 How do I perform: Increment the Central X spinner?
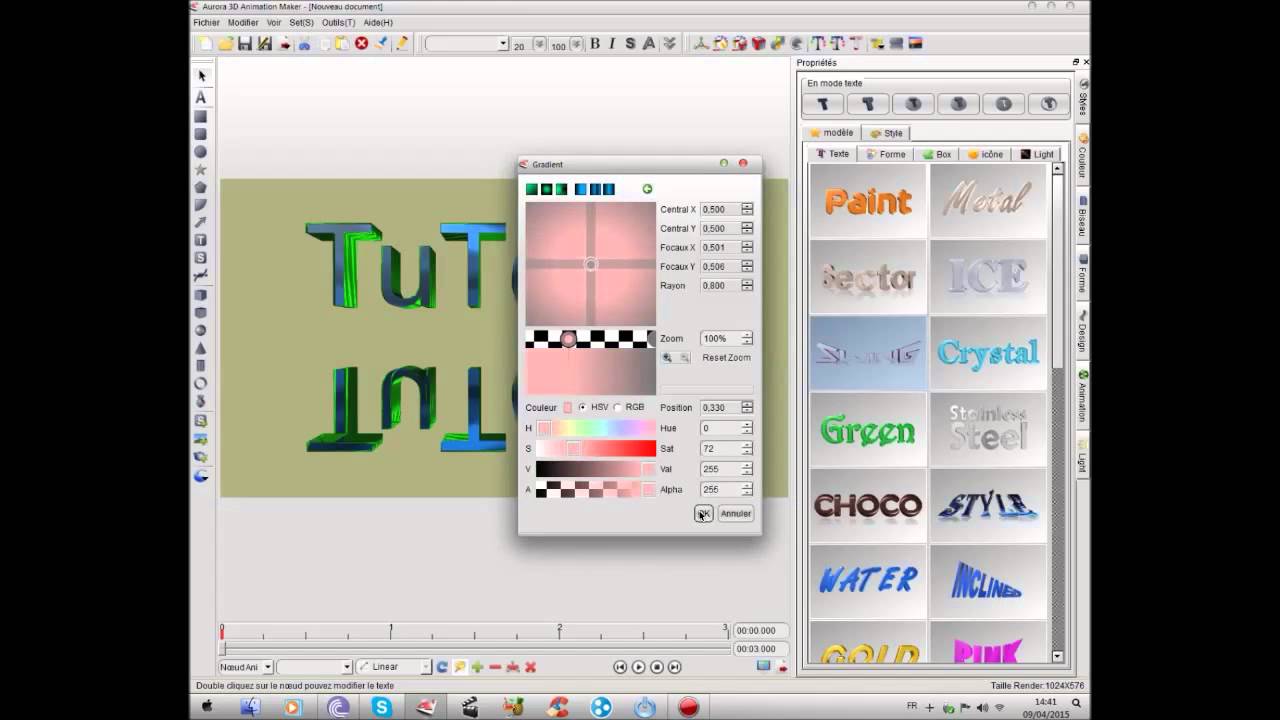click(x=747, y=206)
